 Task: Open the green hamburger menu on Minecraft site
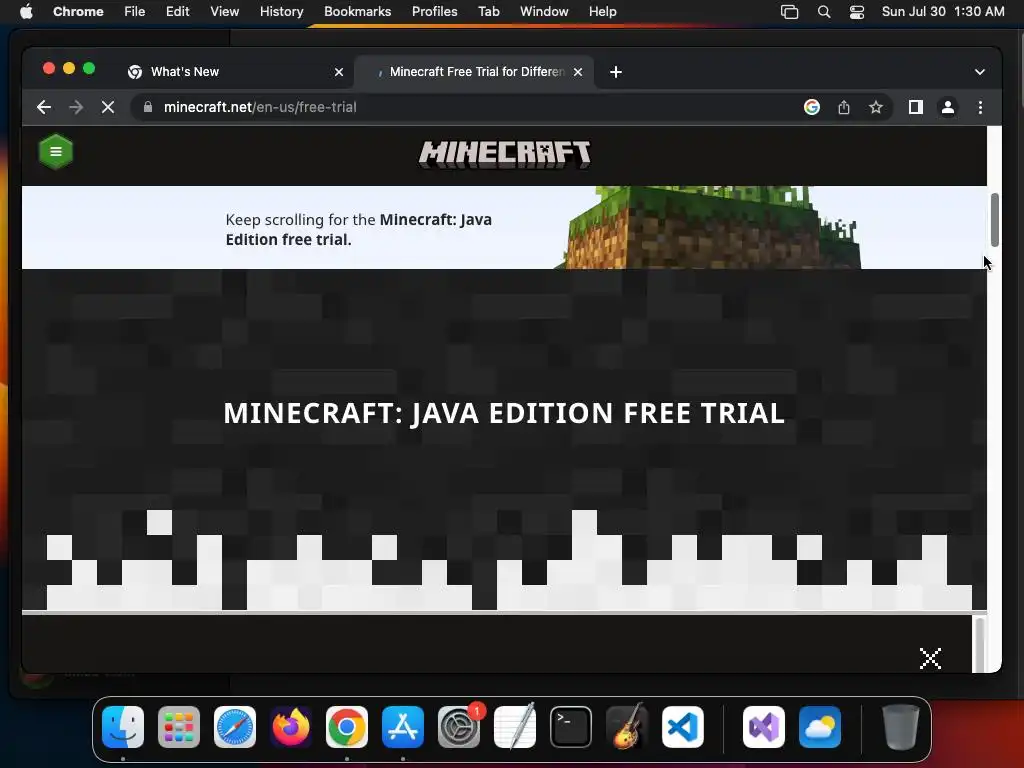point(56,152)
